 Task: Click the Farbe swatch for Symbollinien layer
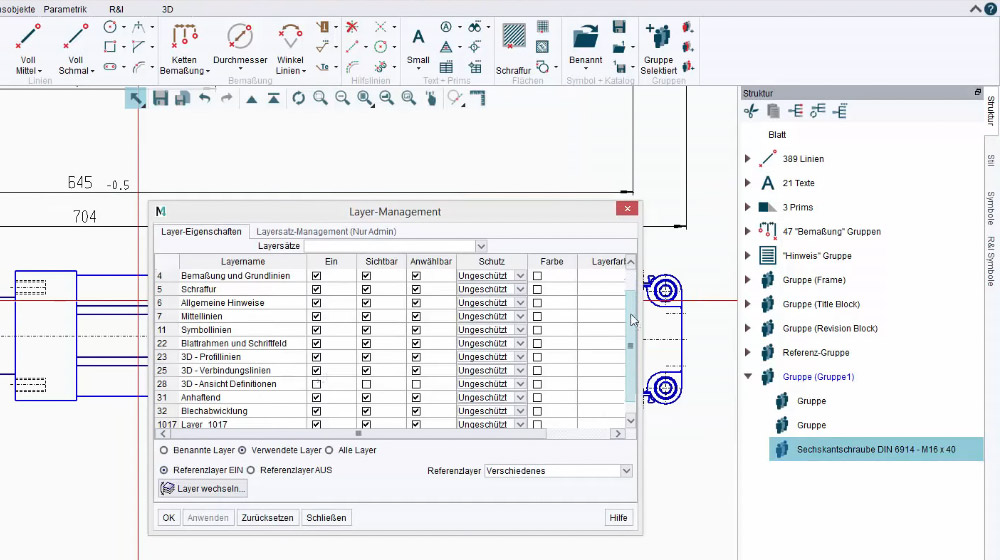538,330
